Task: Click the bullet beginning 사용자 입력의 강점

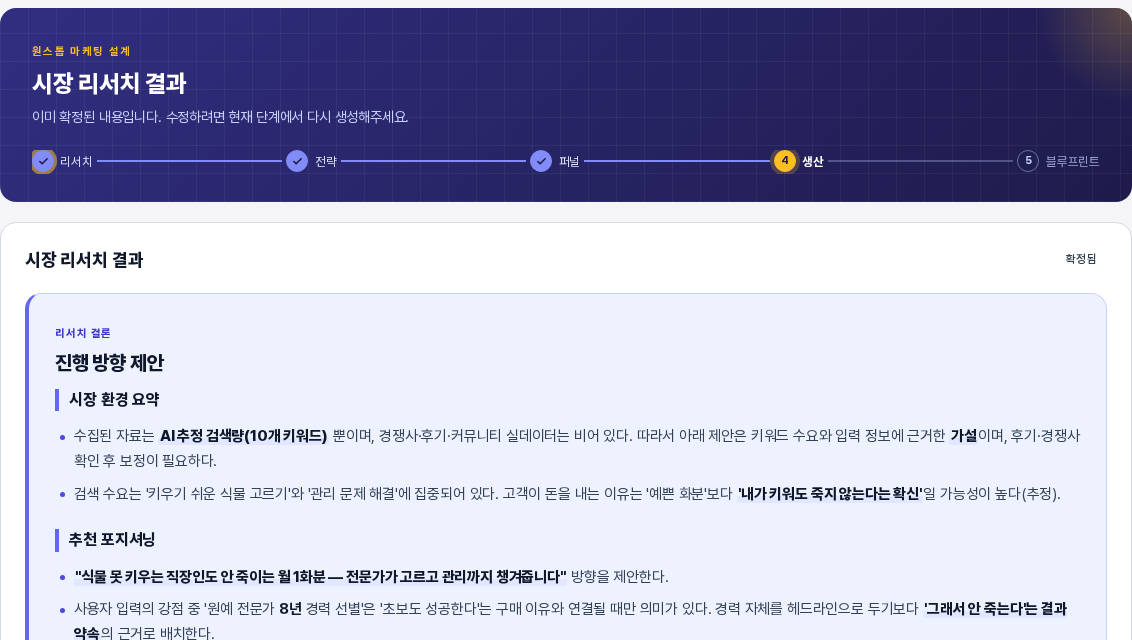Action: pyautogui.click(x=570, y=621)
